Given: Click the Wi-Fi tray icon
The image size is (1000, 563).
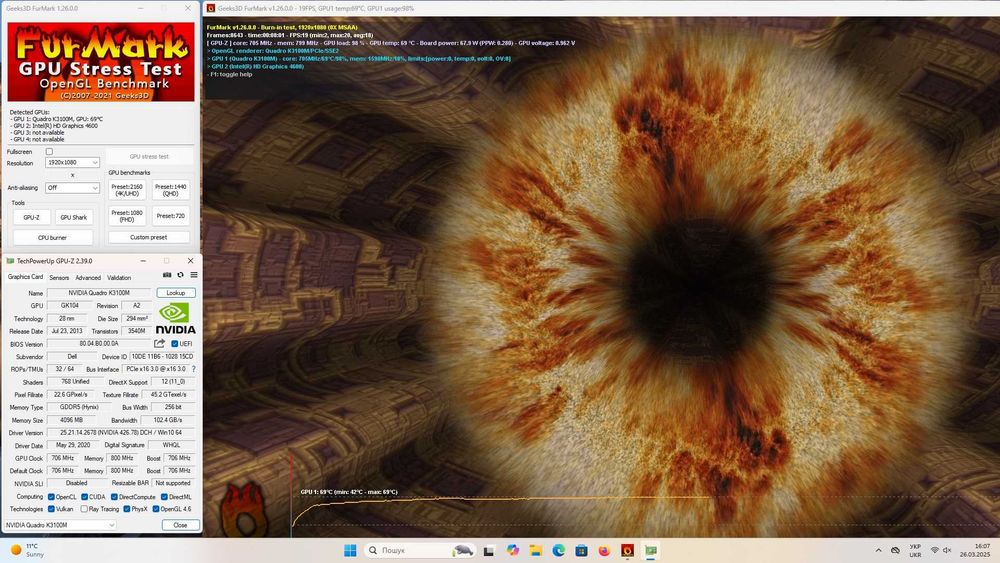Looking at the screenshot, I should point(935,550).
